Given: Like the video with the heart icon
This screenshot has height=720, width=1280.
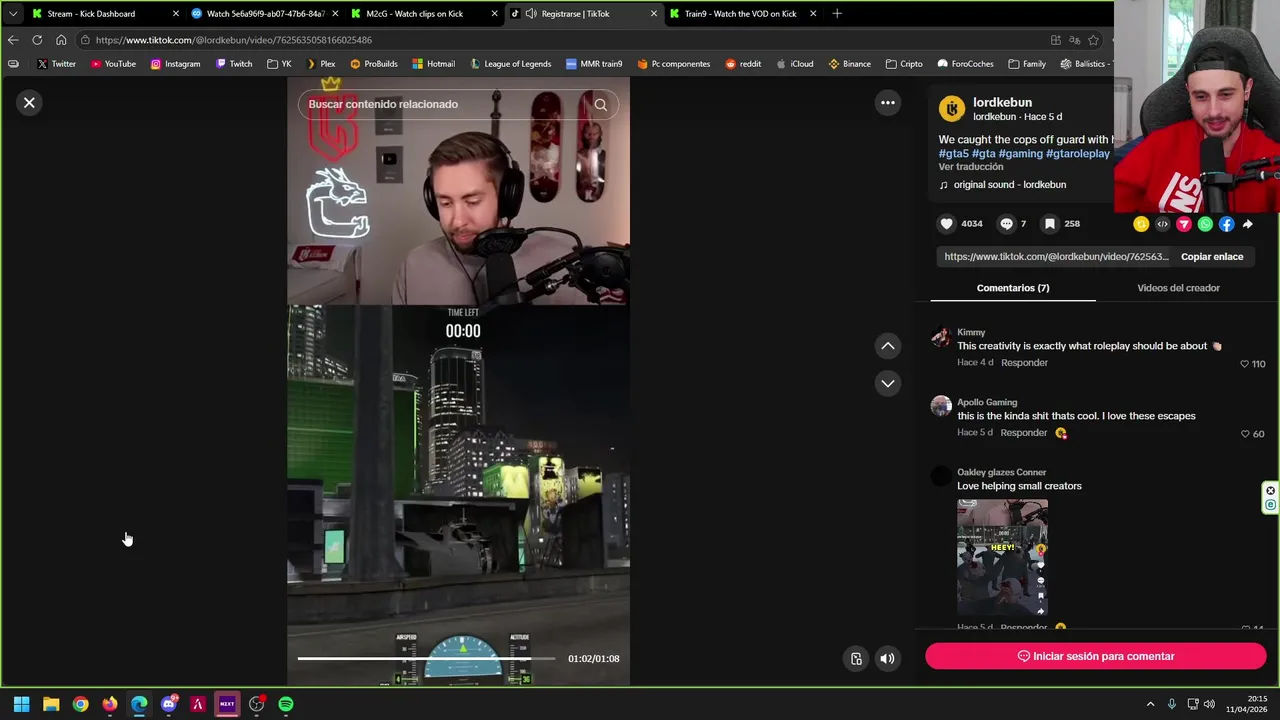Looking at the screenshot, I should [947, 224].
